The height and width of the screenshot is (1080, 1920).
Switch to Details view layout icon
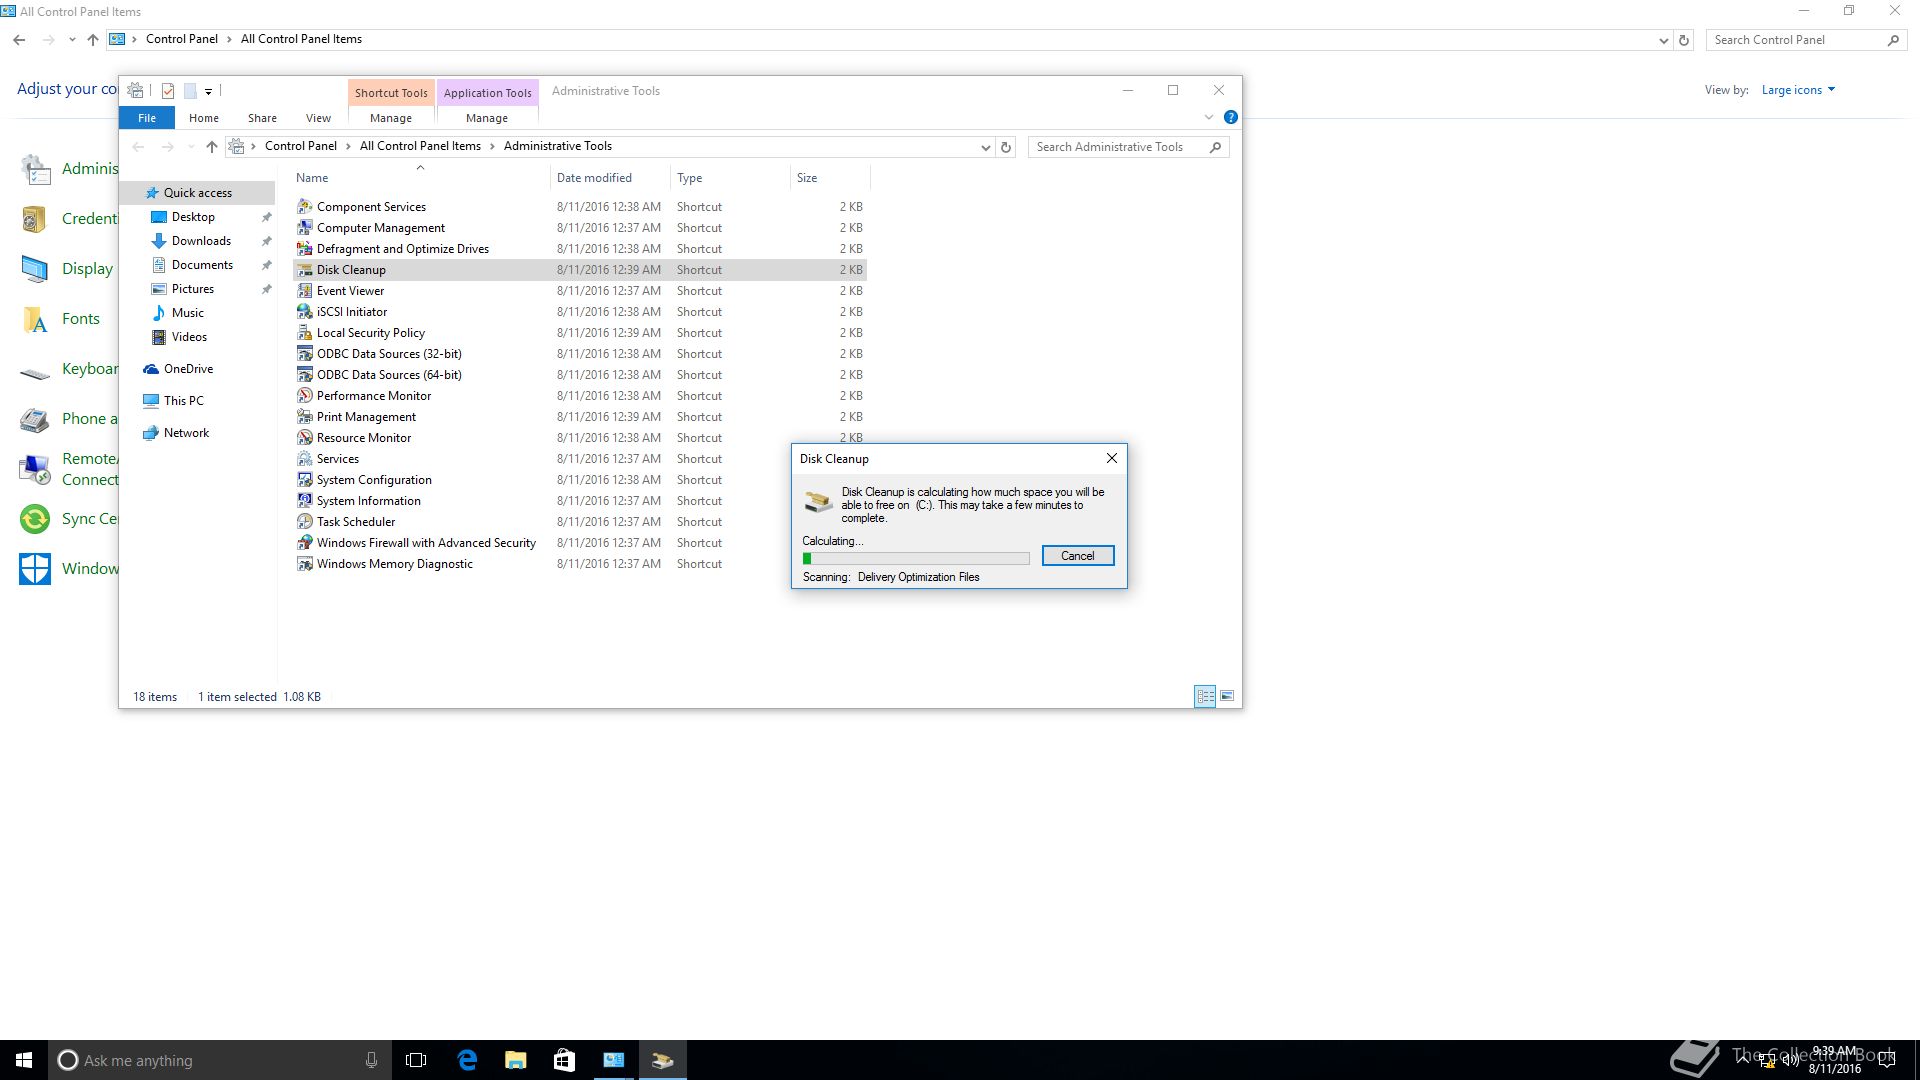point(1205,696)
